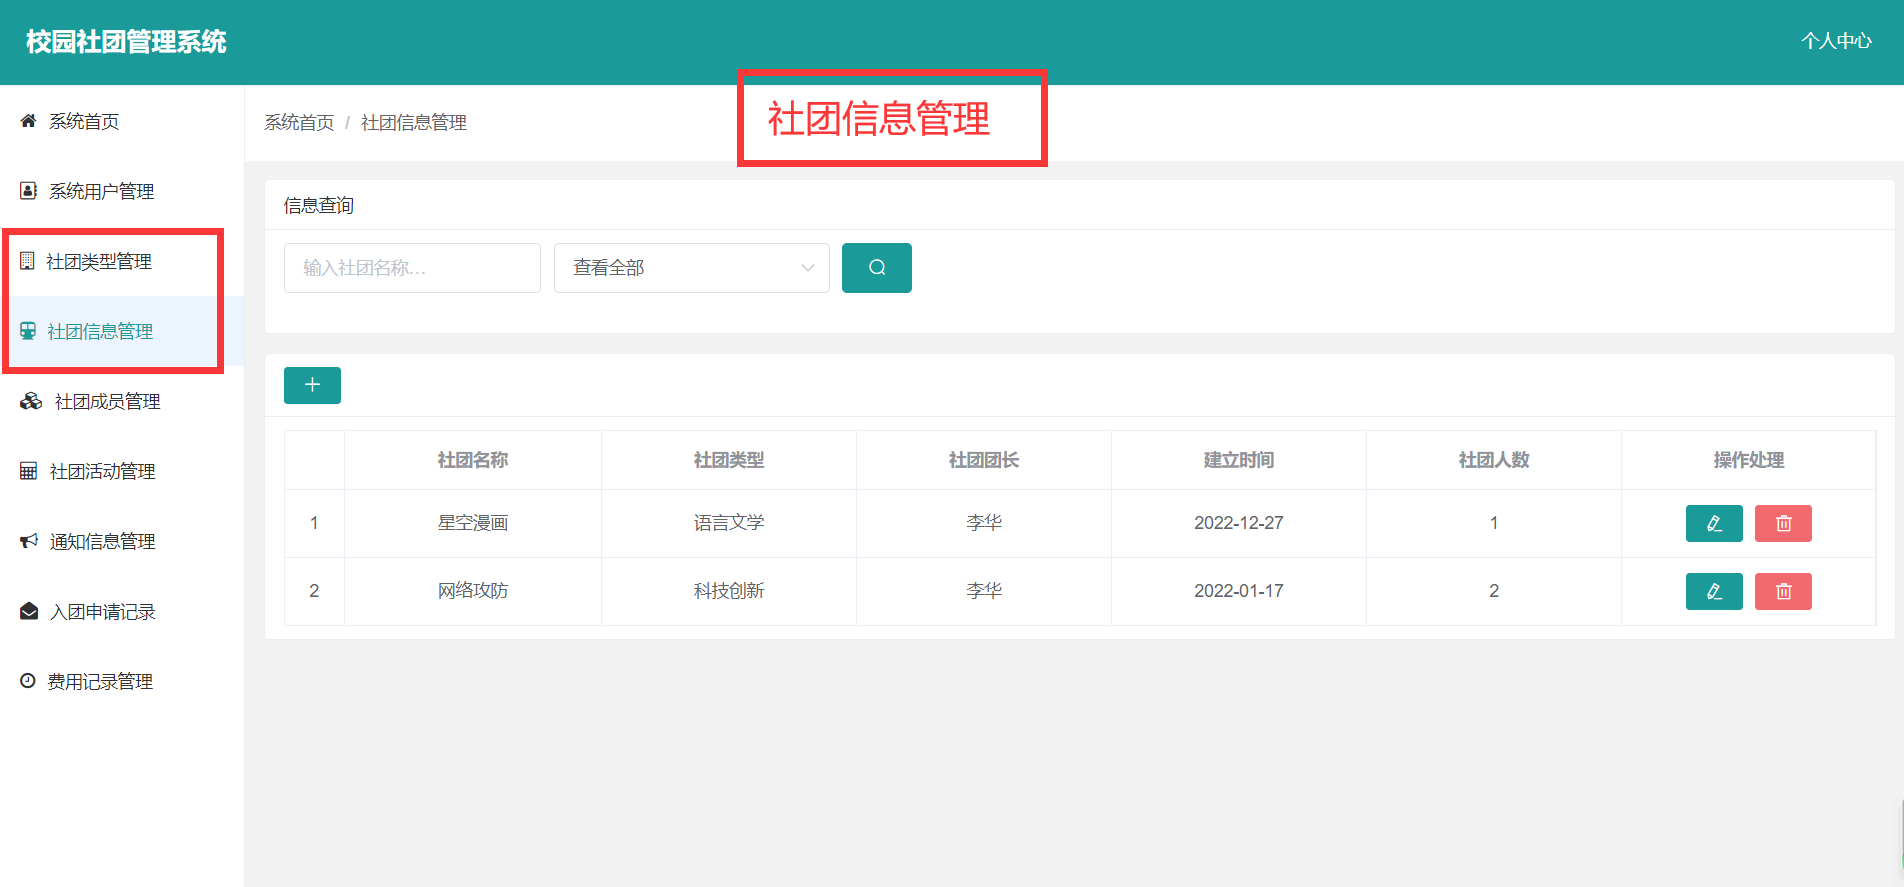Delete the 星空漫画 club row
Screen dimensions: 1904x887
click(1783, 523)
